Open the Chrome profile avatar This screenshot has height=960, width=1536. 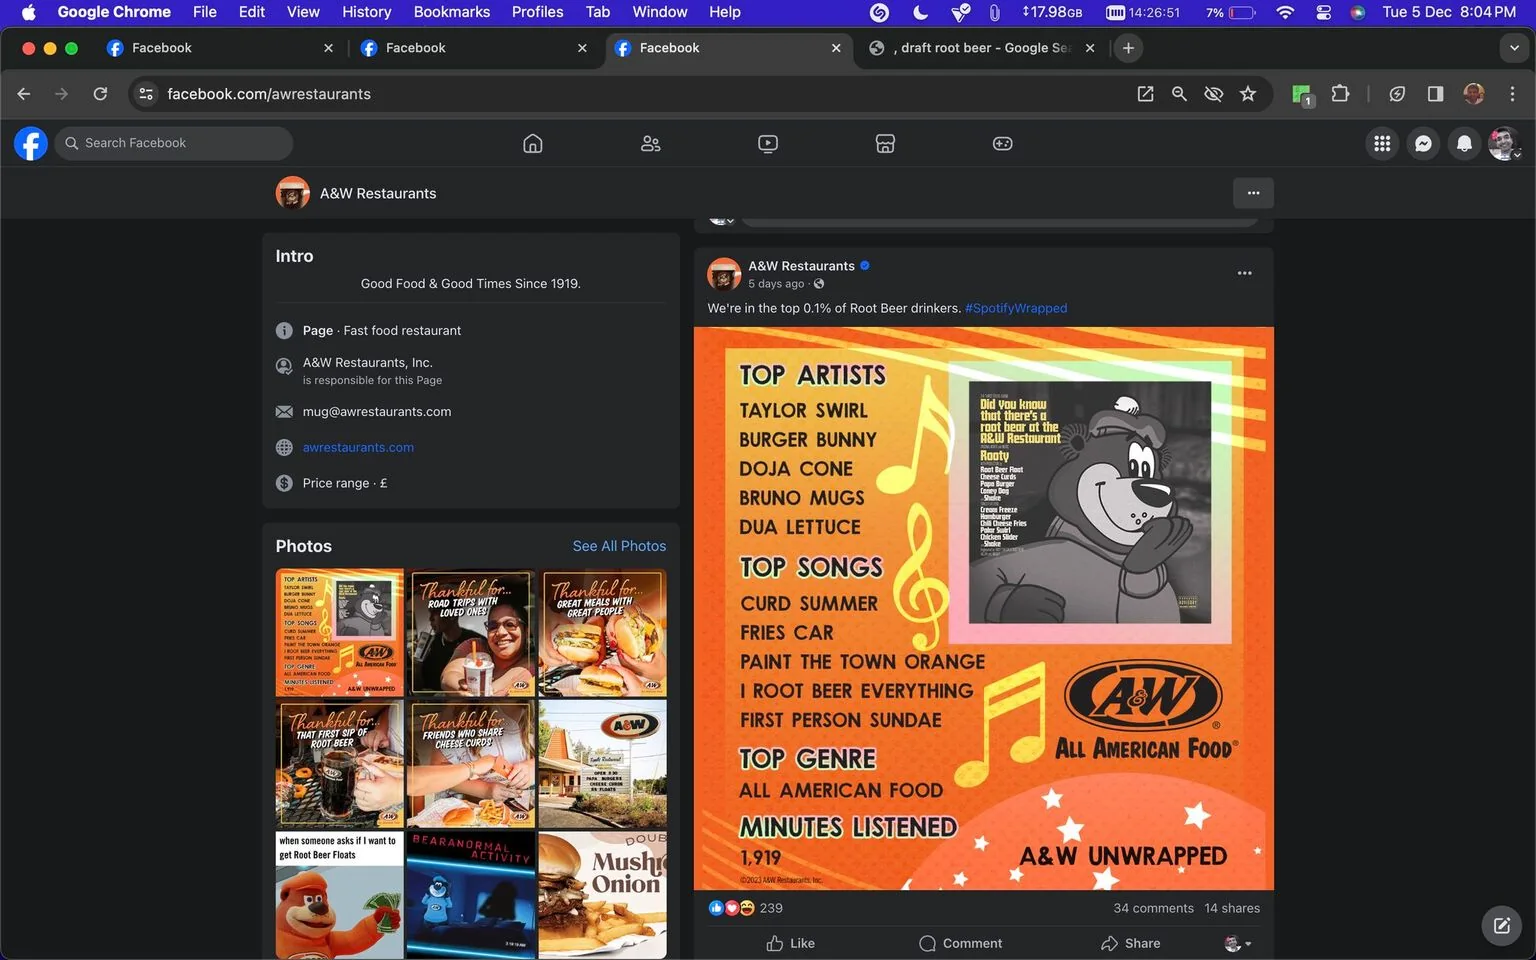click(1473, 93)
